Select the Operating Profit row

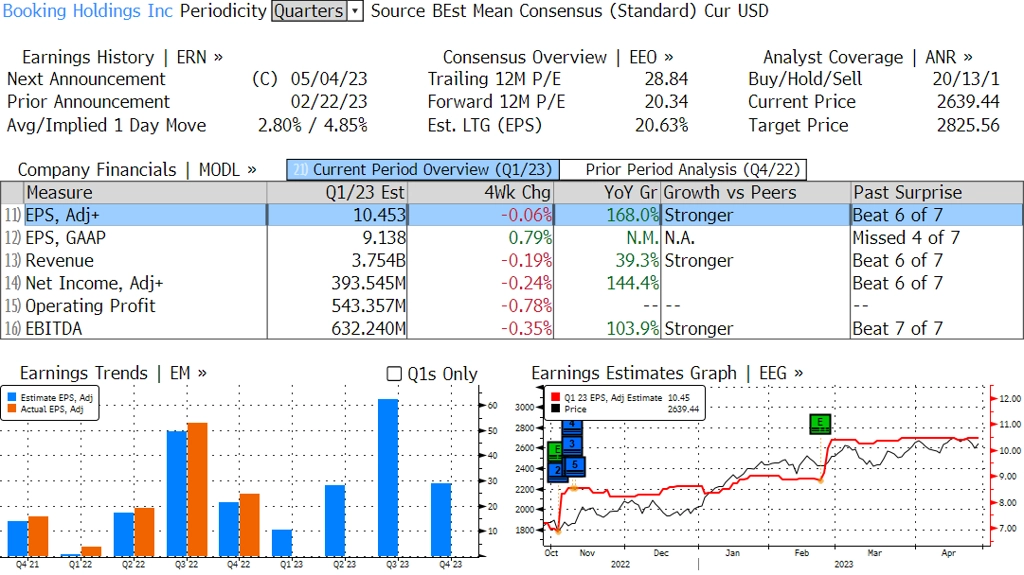coord(512,306)
